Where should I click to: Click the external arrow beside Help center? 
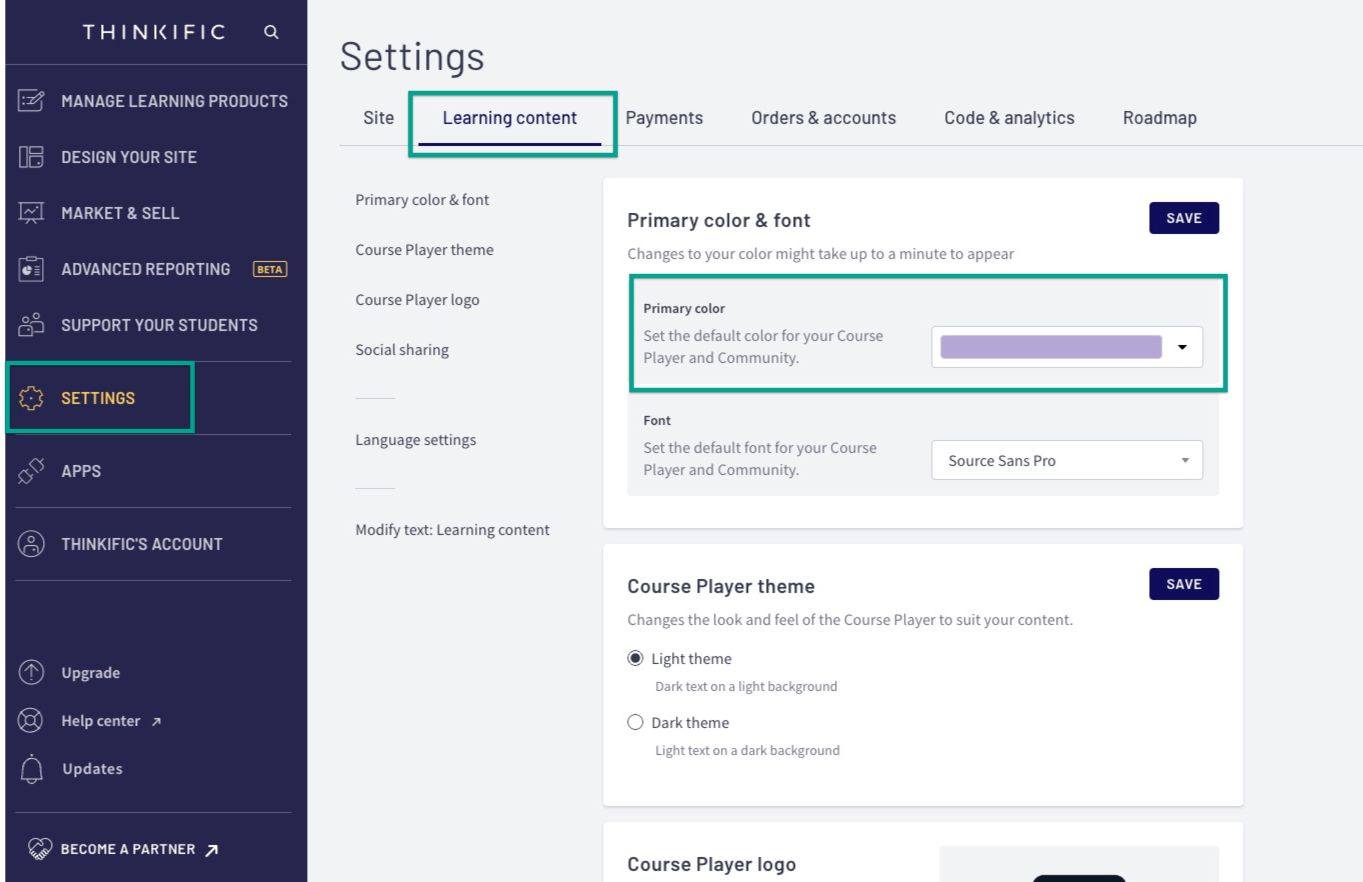pos(156,722)
